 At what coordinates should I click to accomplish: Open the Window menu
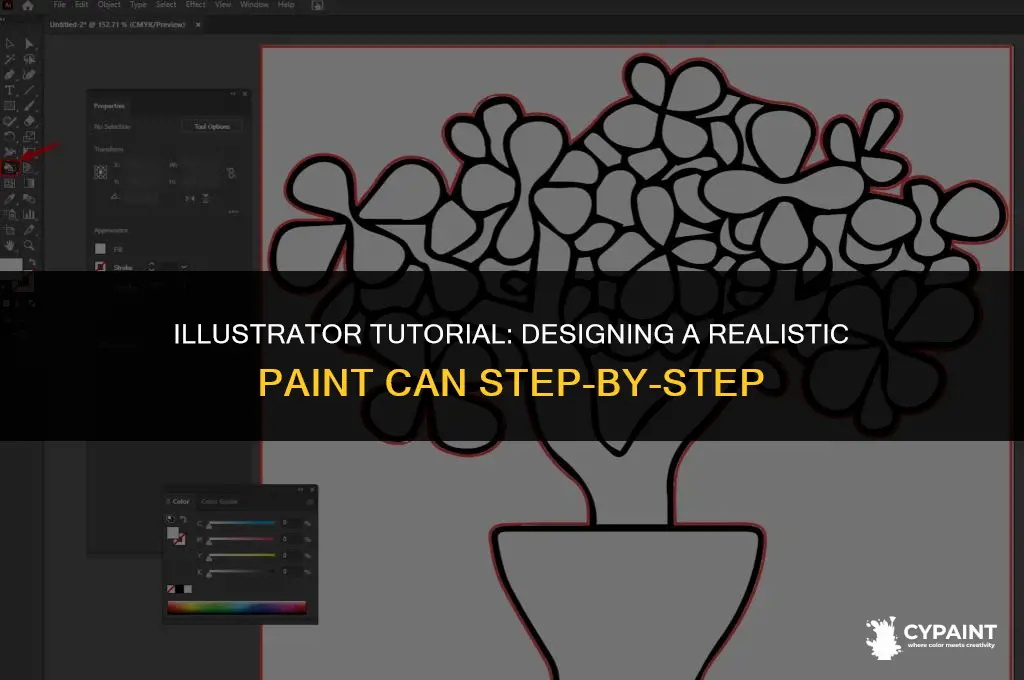(x=254, y=5)
